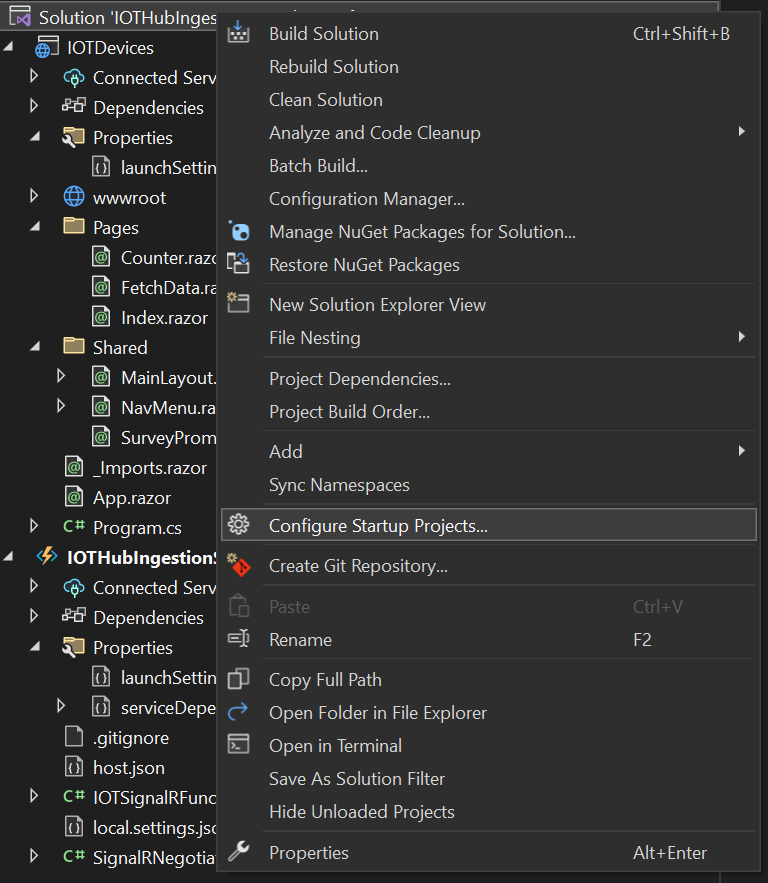Viewport: 768px width, 883px height.
Task: Select the IOTSignalRFunction C# file
Action: 155,797
